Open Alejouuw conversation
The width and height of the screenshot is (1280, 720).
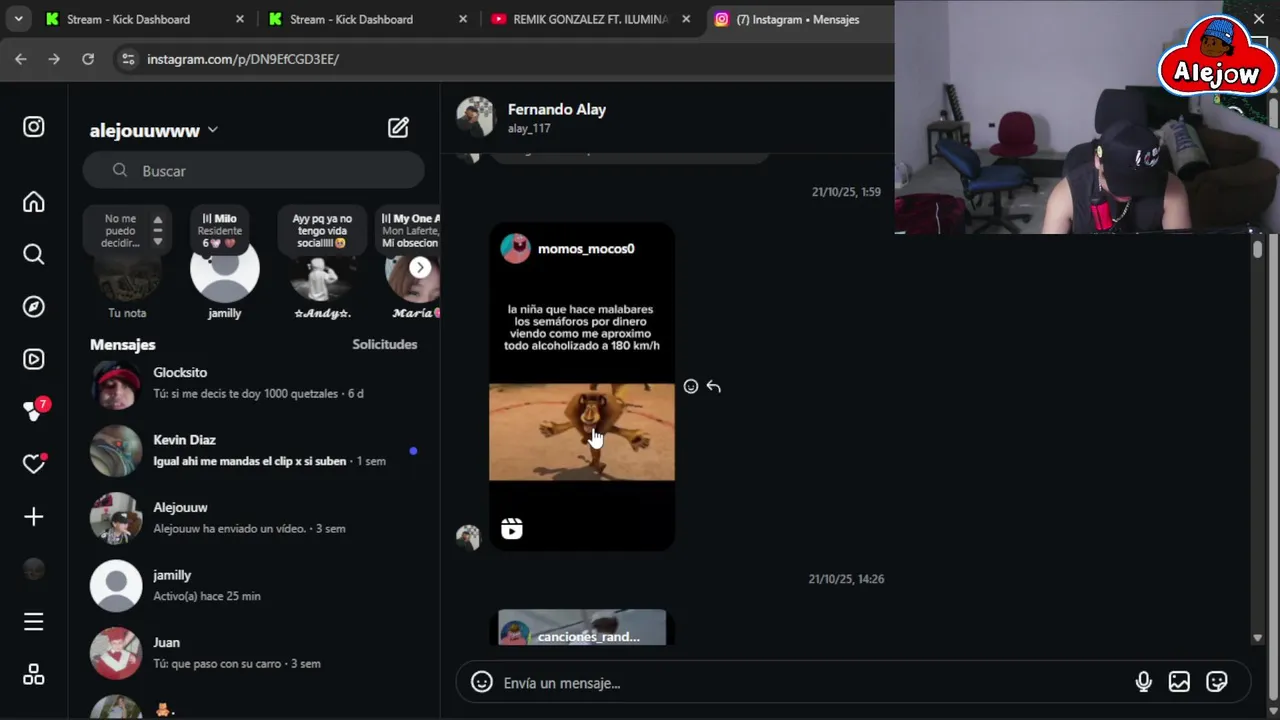click(x=254, y=518)
